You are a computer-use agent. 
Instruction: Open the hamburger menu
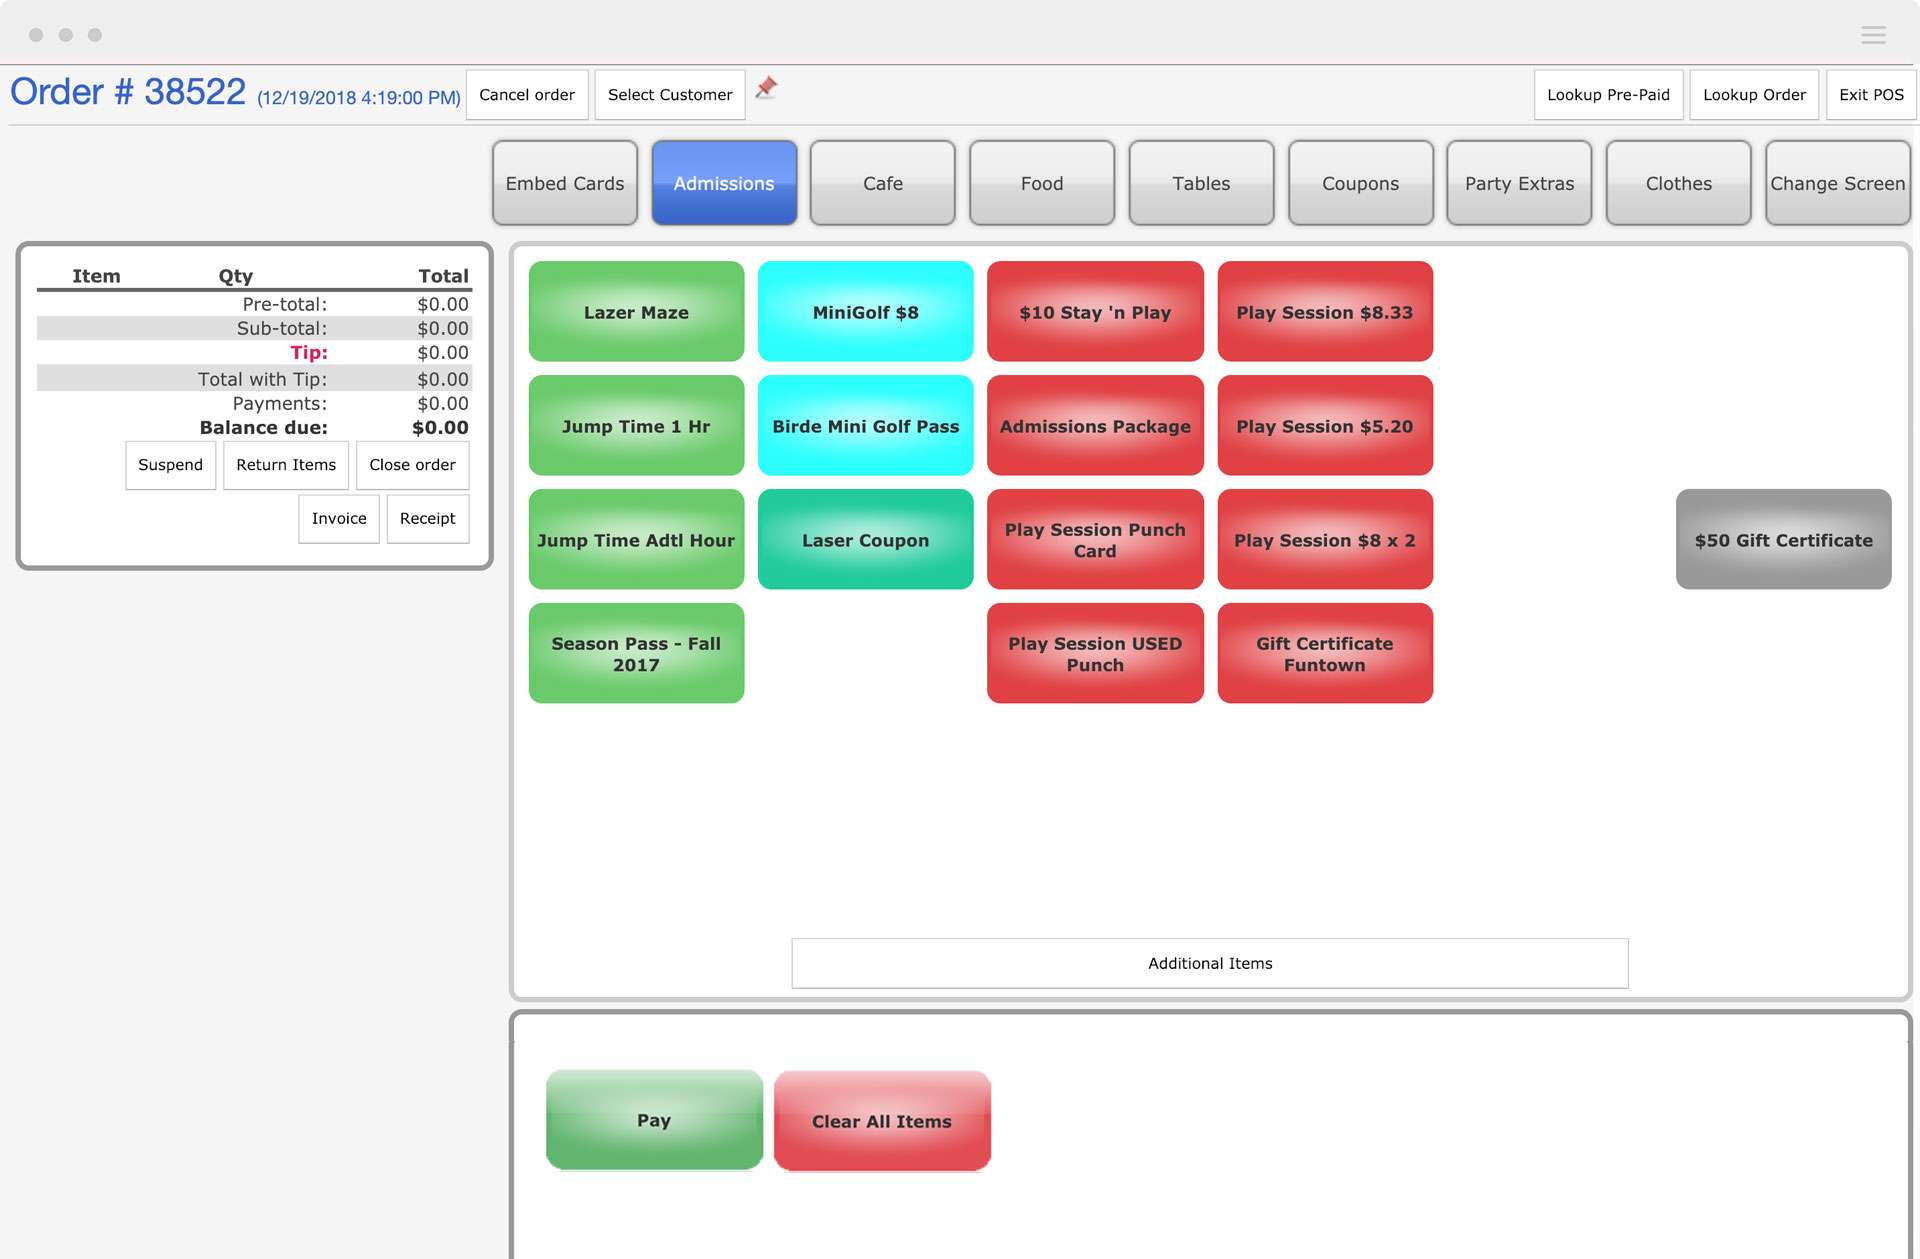[x=1872, y=34]
